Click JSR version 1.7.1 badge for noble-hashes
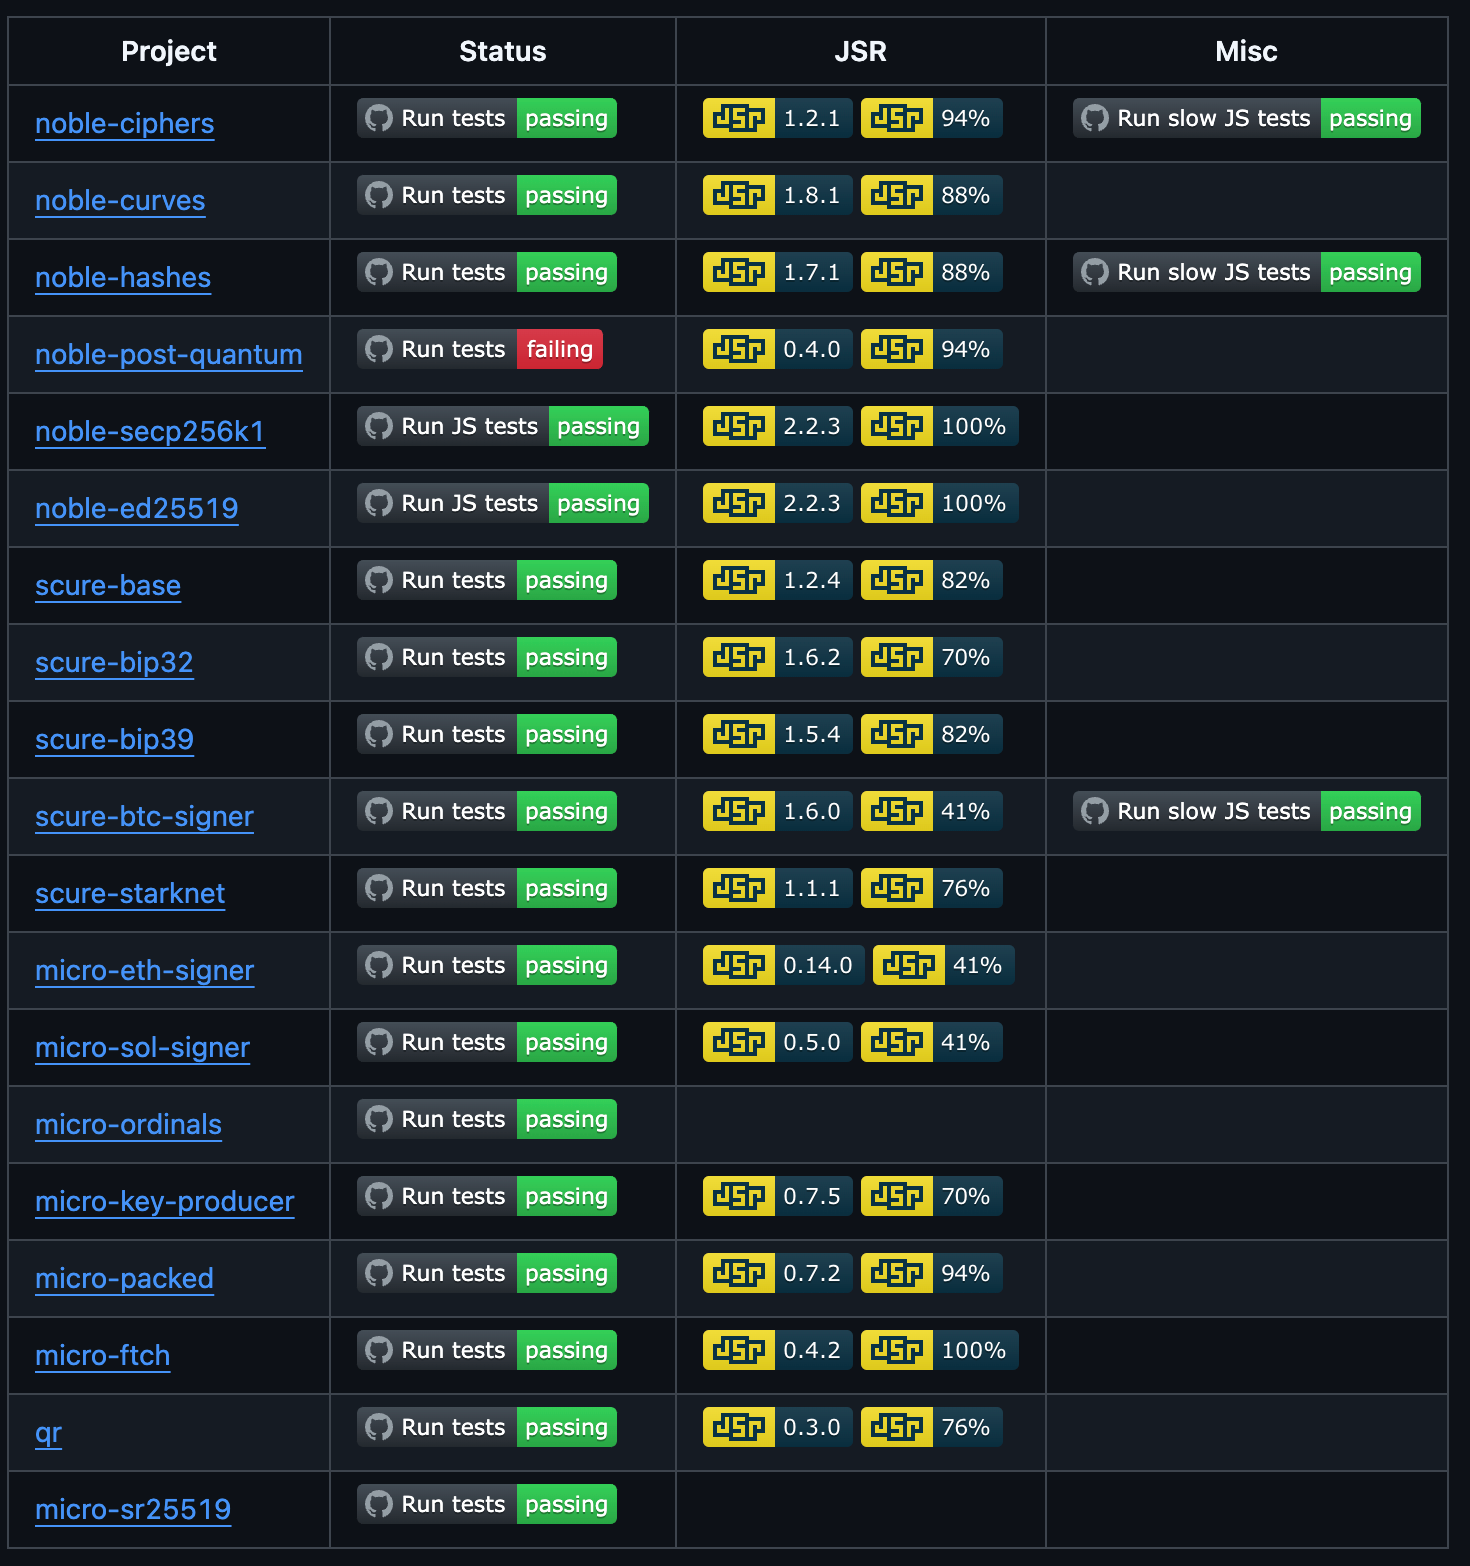Screen dimensions: 1470x1566 [x=778, y=272]
